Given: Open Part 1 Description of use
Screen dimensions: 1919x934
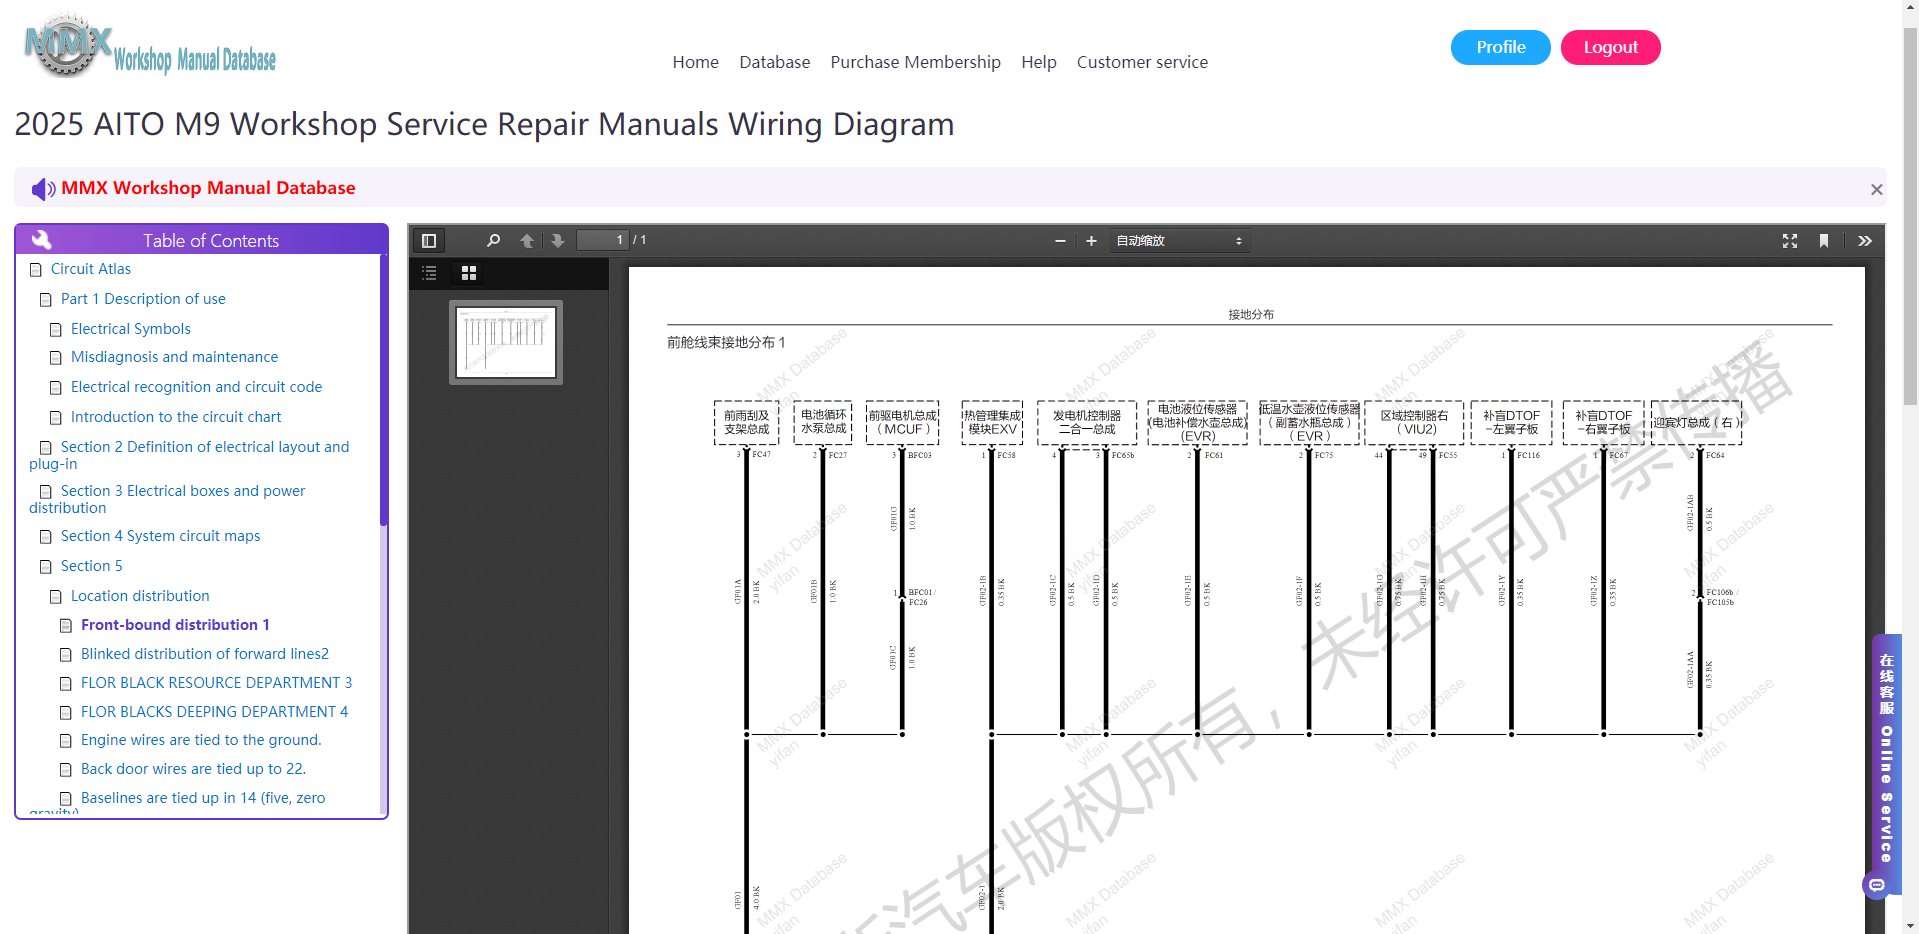Looking at the screenshot, I should pyautogui.click(x=143, y=299).
